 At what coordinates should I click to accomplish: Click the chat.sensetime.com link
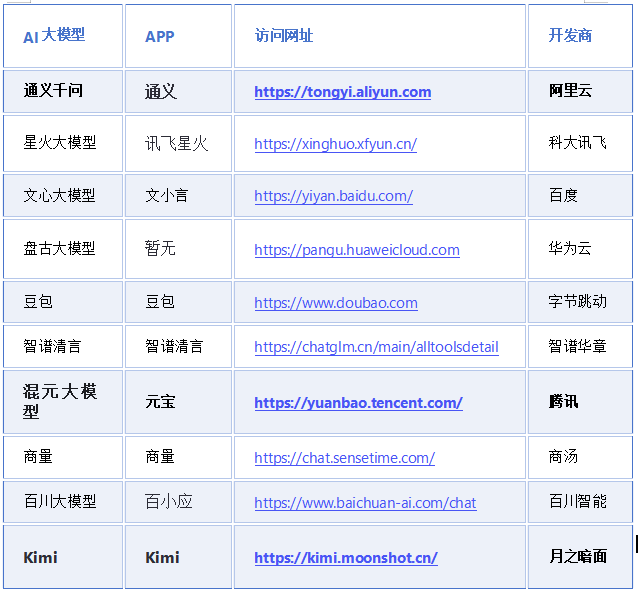[344, 457]
